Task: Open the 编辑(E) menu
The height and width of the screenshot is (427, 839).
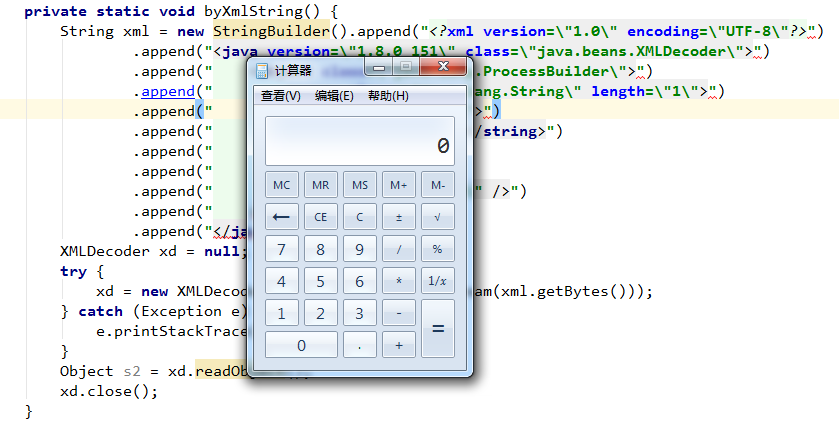Action: click(x=334, y=96)
